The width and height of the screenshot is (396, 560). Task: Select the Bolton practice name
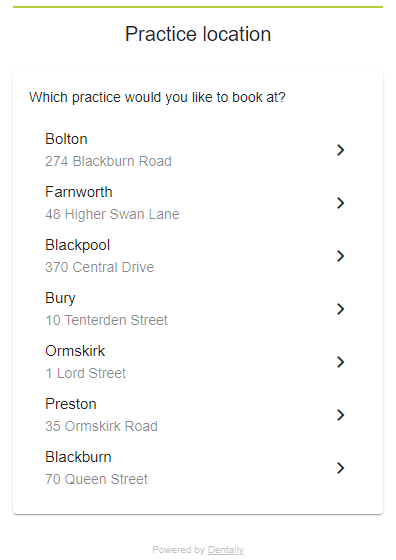point(66,139)
